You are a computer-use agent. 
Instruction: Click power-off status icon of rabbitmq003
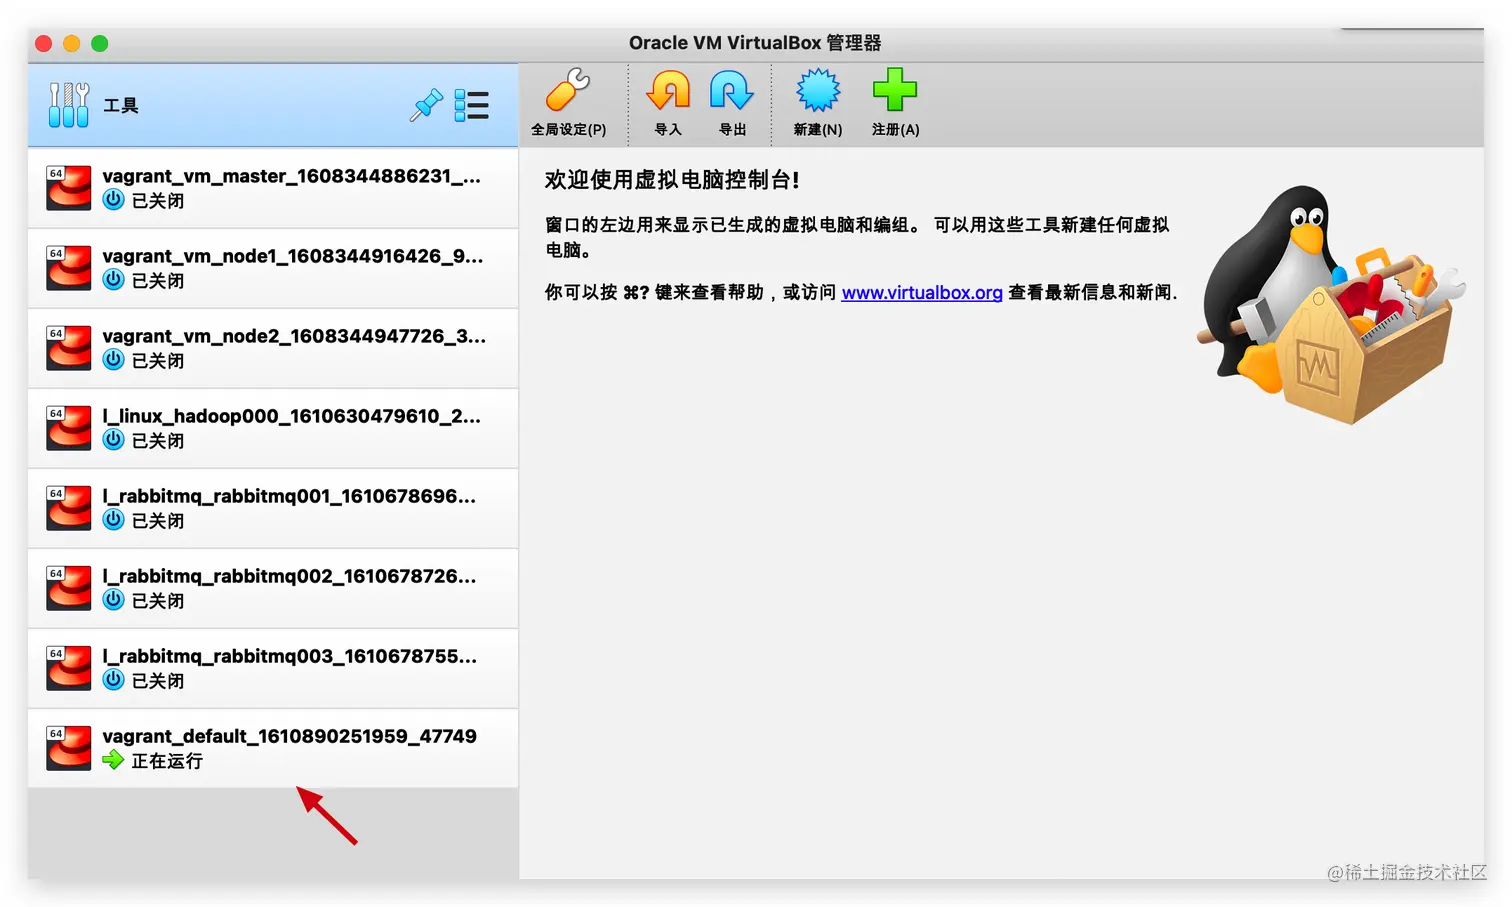[114, 680]
